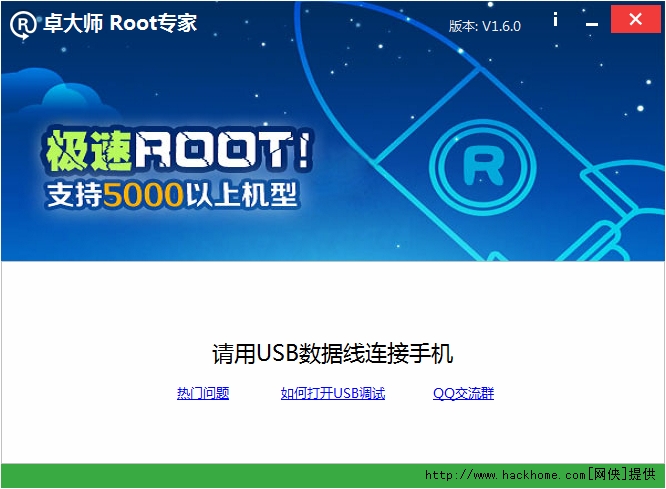The height and width of the screenshot is (489, 666).
Task: Click the info 'i' icon in title bar
Action: pos(555,19)
